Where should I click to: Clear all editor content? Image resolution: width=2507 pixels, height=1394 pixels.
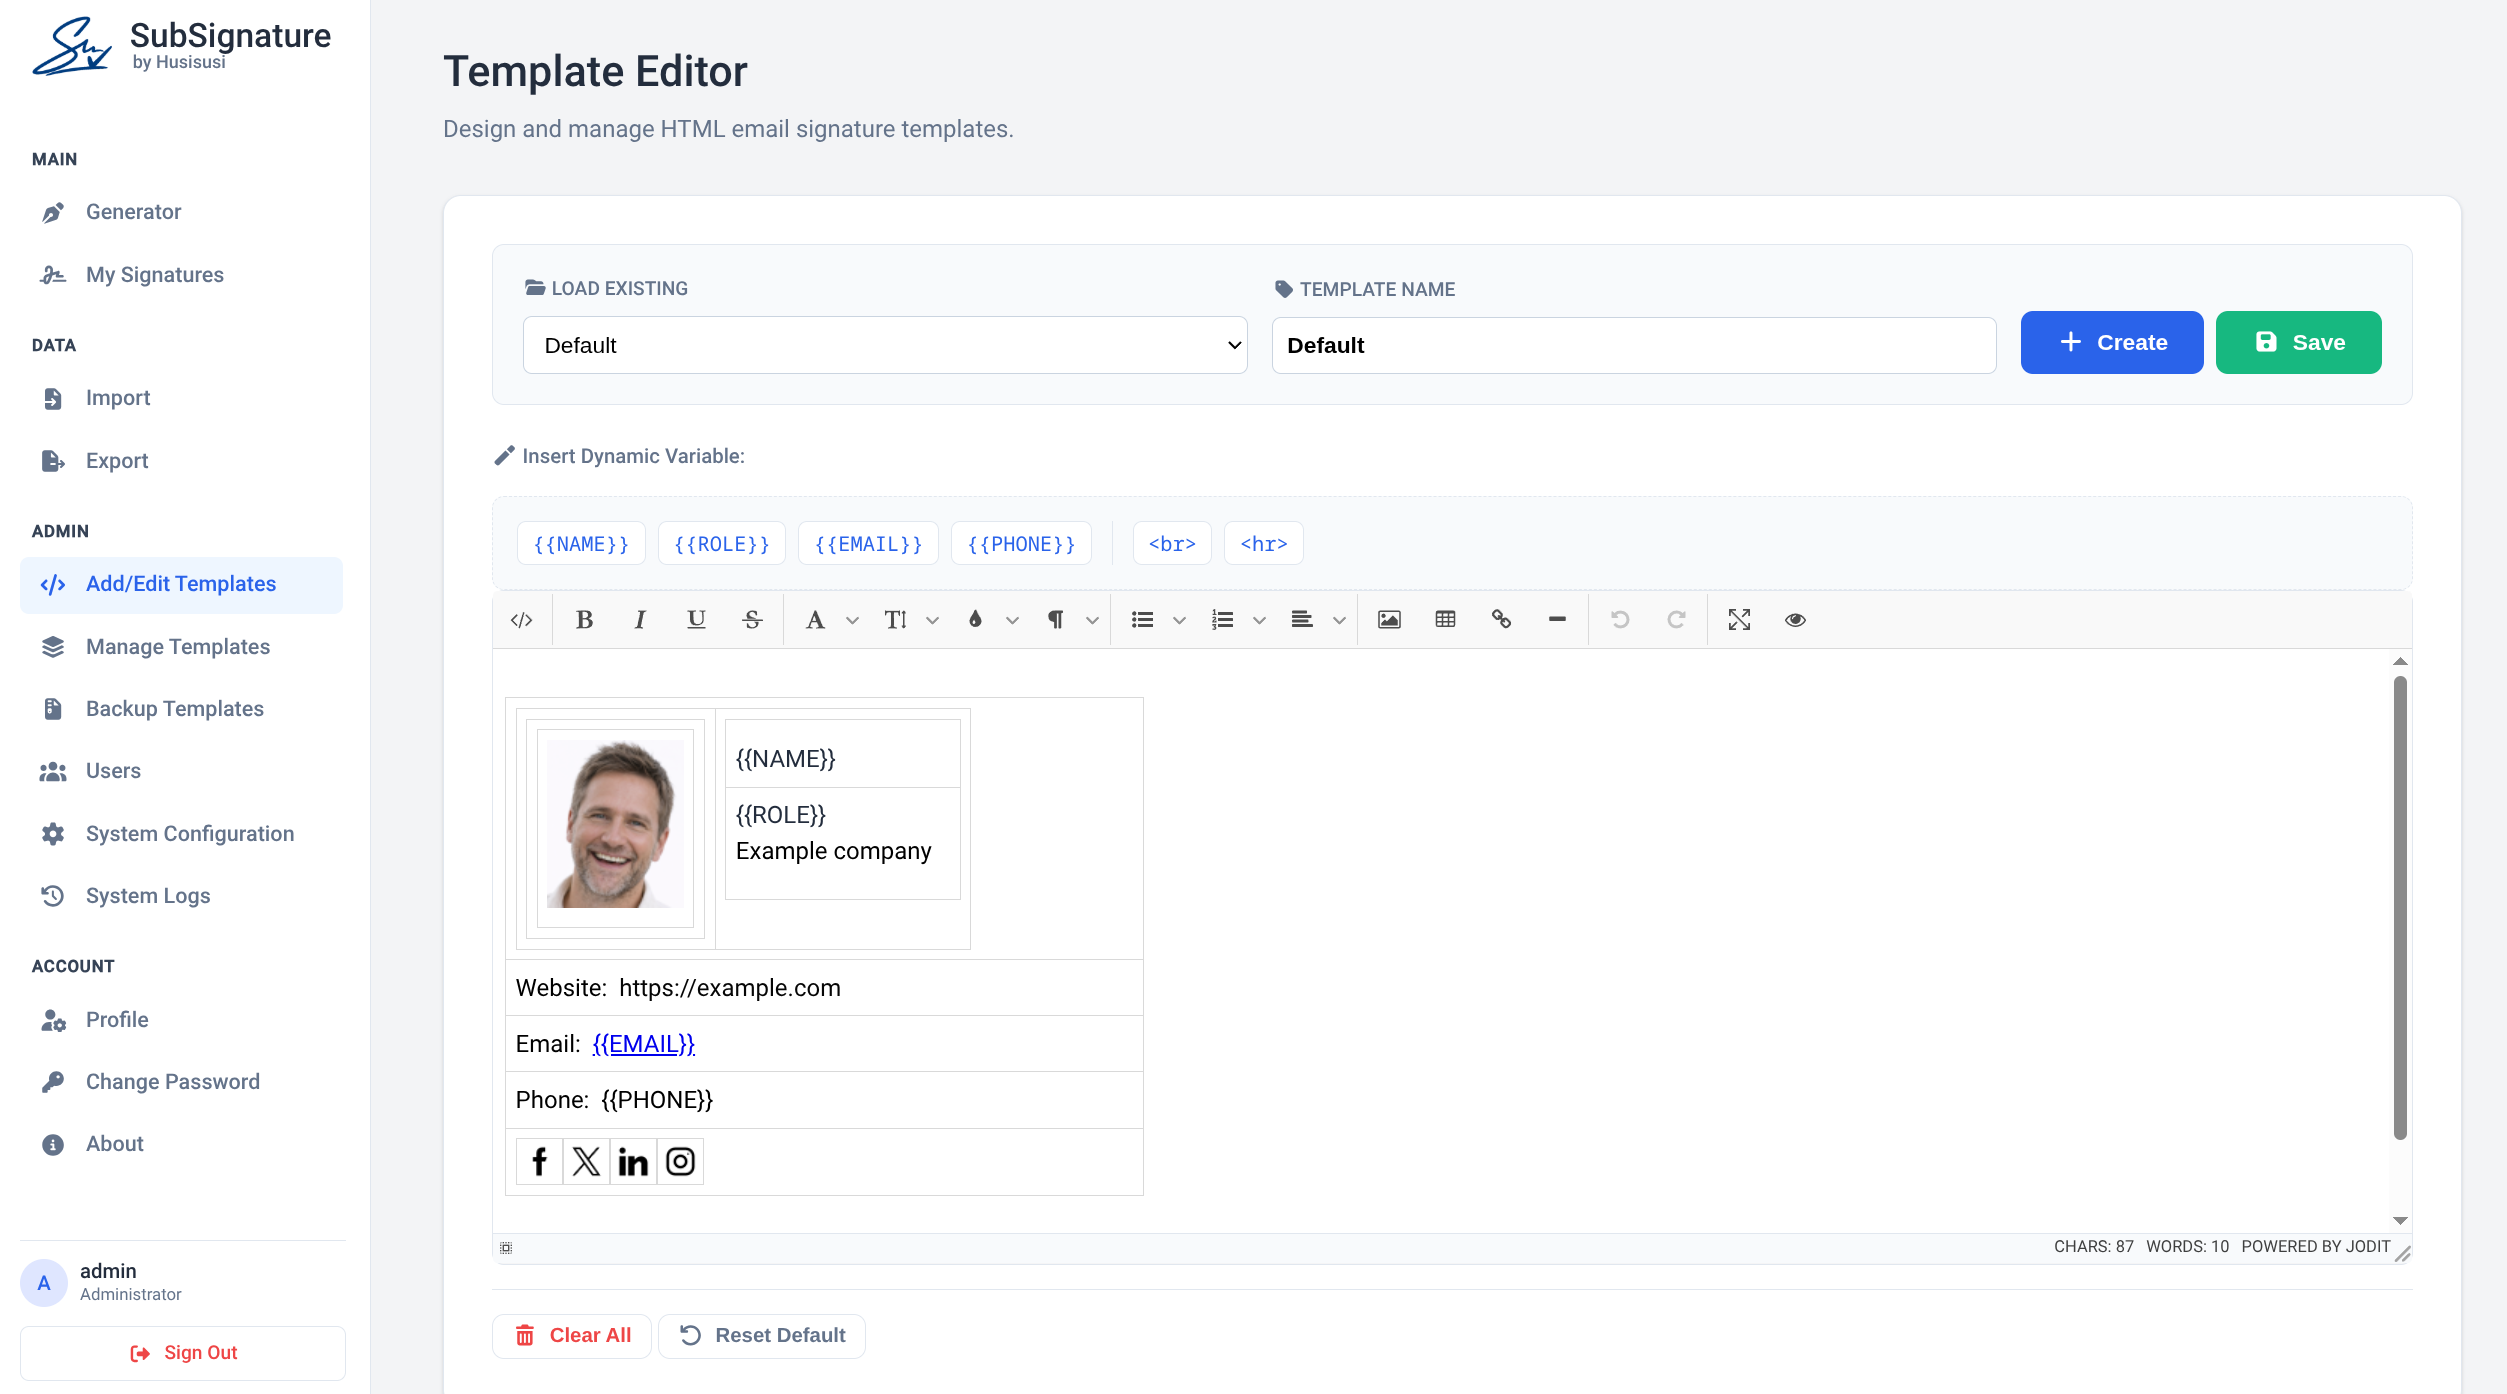(x=572, y=1335)
